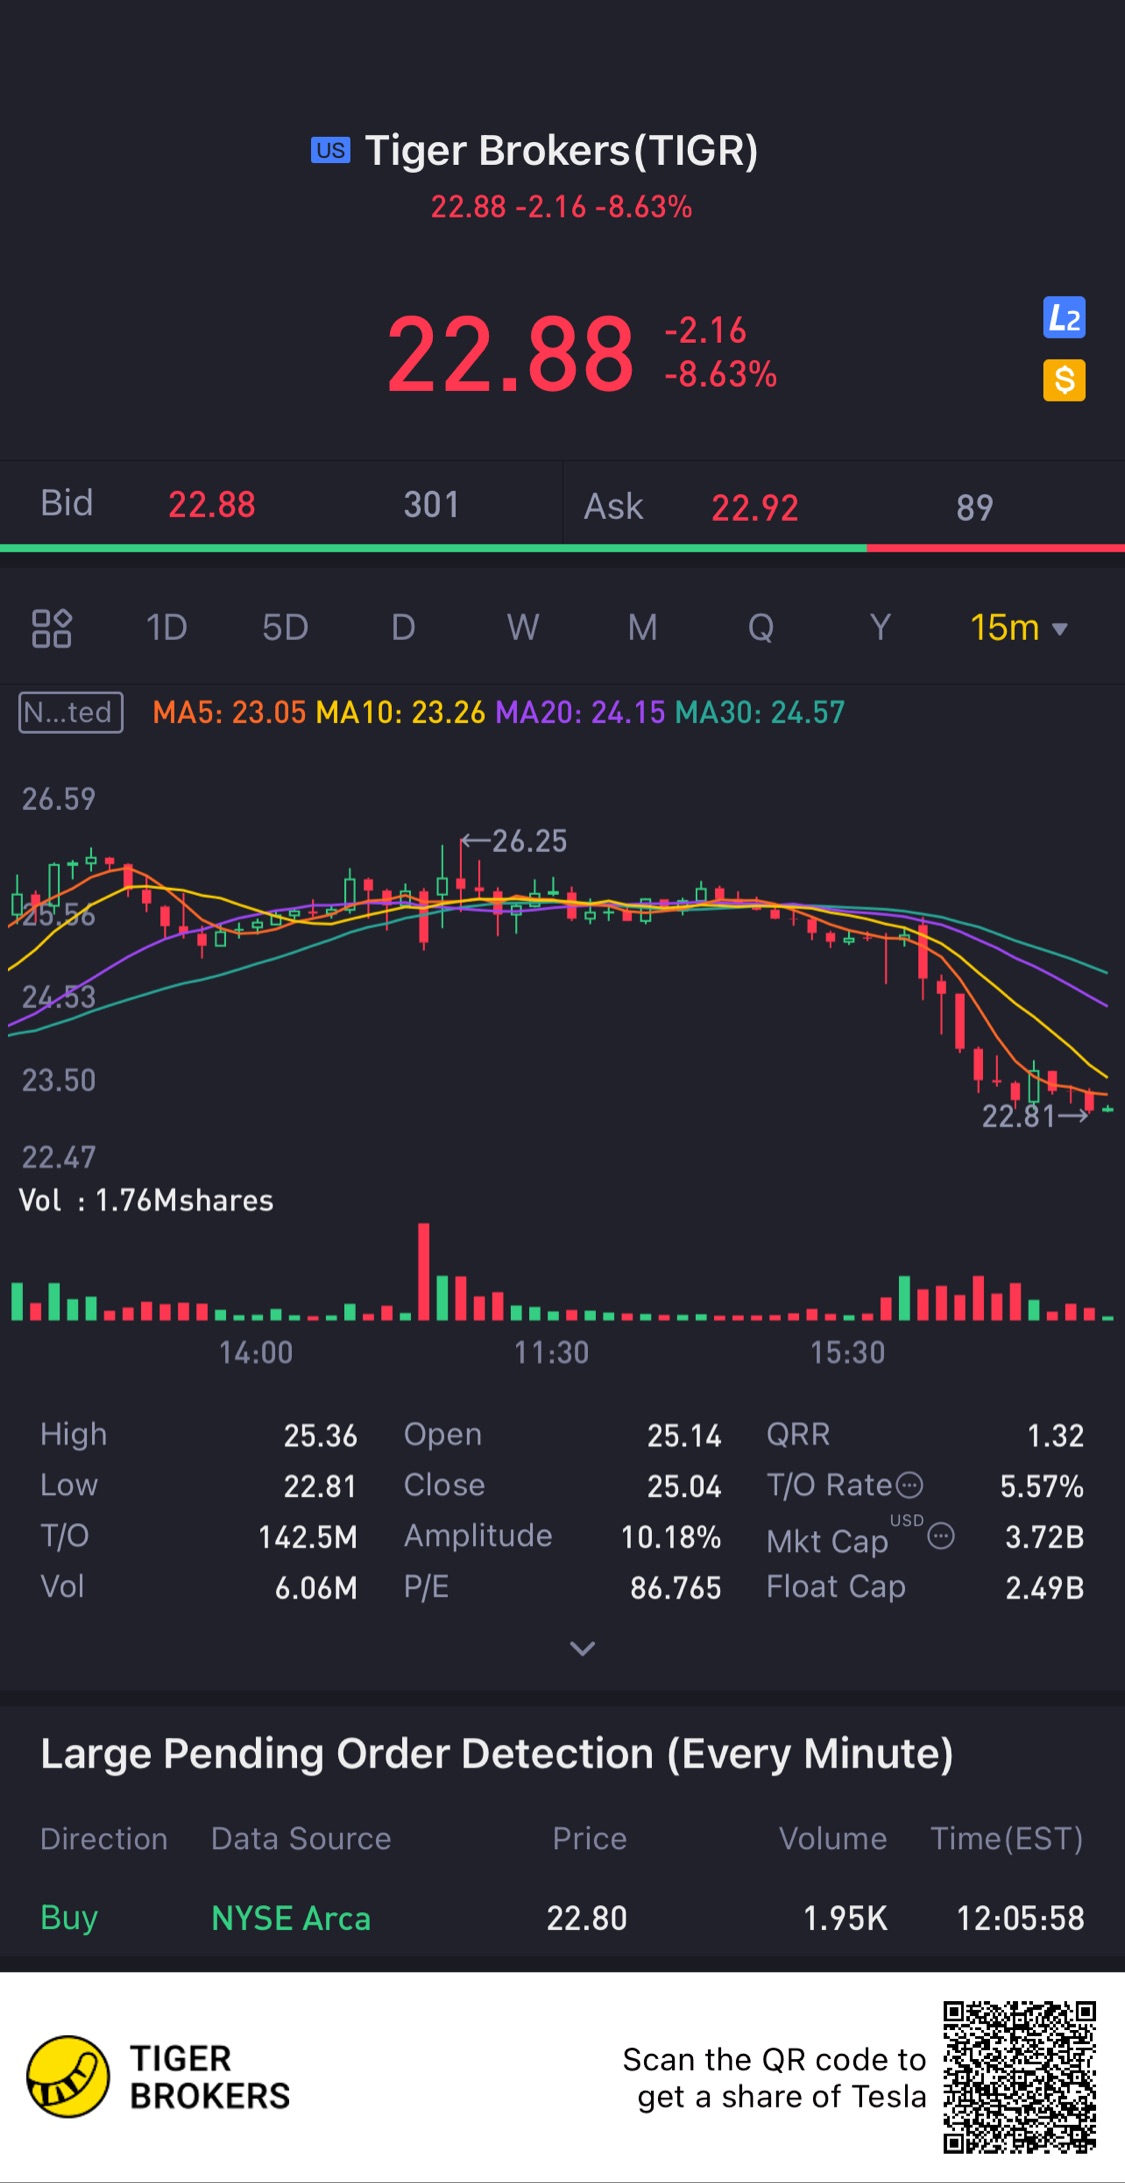Image resolution: width=1125 pixels, height=2183 pixels.
Task: Tap the 15:30 time axis label
Action: pyautogui.click(x=848, y=1353)
